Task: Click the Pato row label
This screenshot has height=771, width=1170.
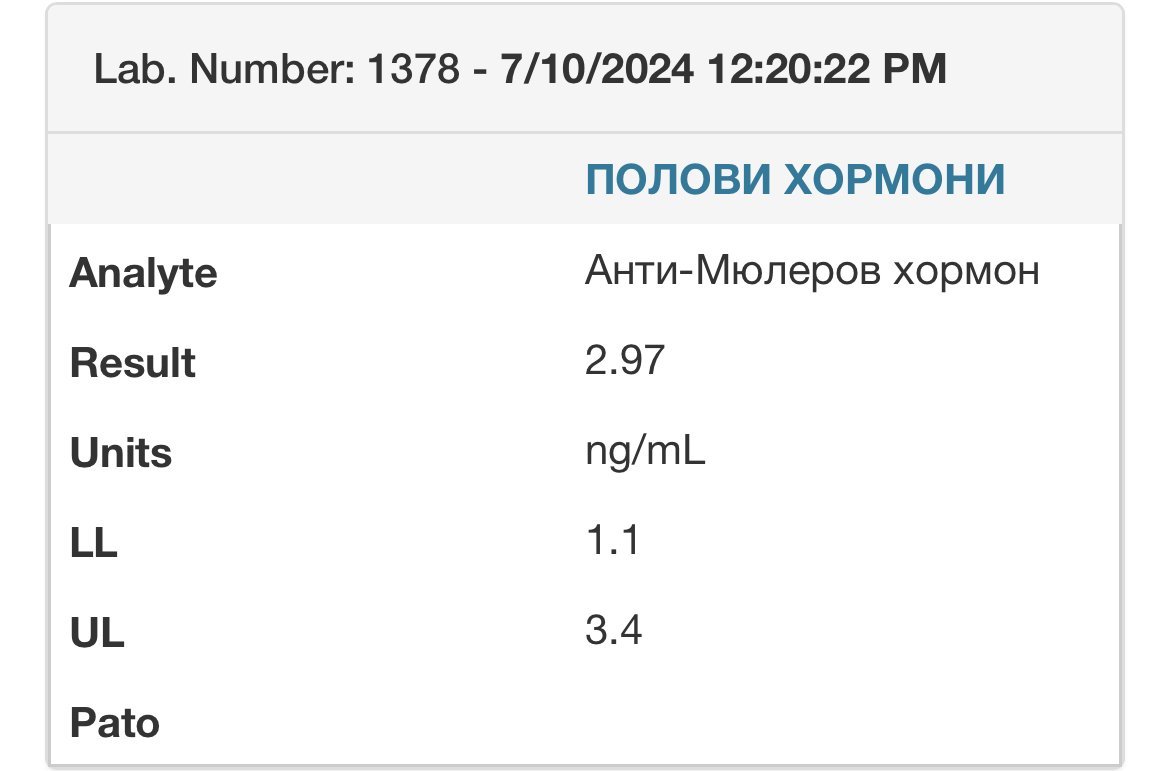Action: pos(114,722)
